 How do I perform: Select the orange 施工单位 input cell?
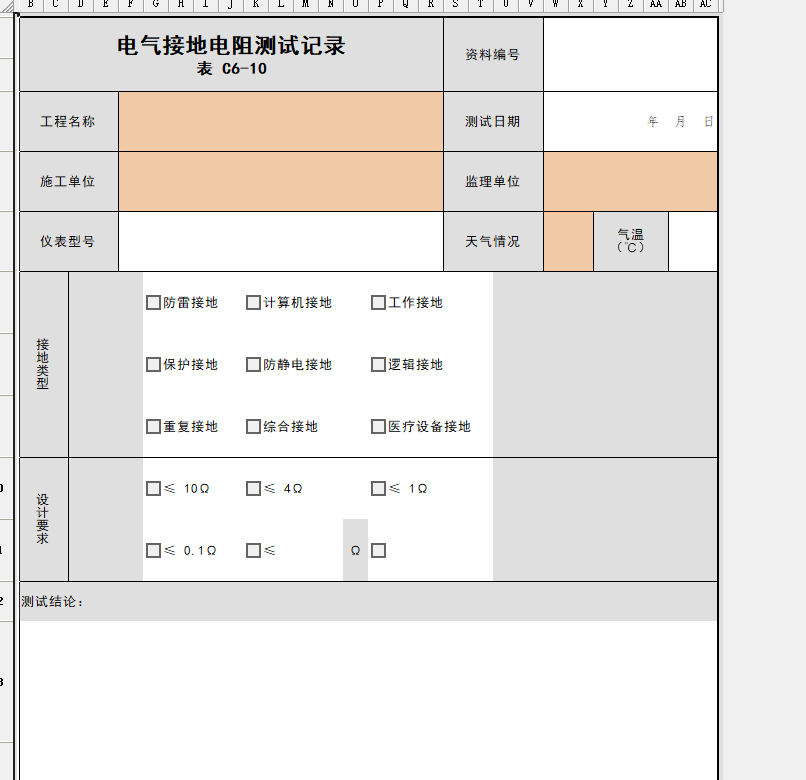[x=280, y=182]
